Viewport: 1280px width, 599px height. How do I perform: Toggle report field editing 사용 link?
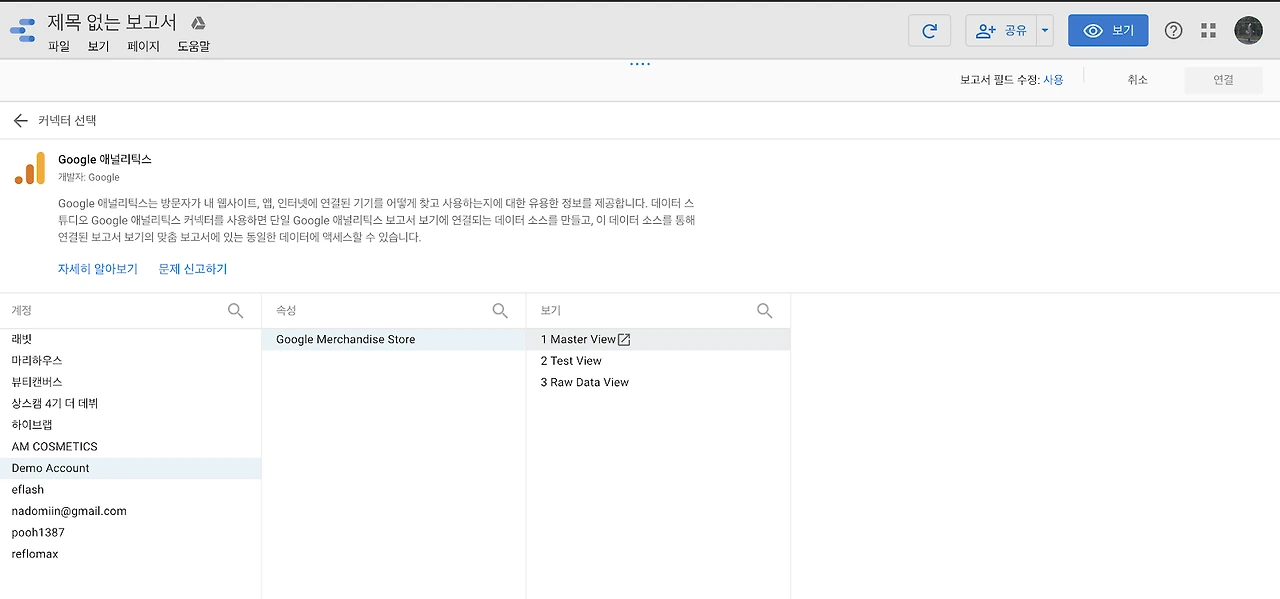click(1053, 80)
